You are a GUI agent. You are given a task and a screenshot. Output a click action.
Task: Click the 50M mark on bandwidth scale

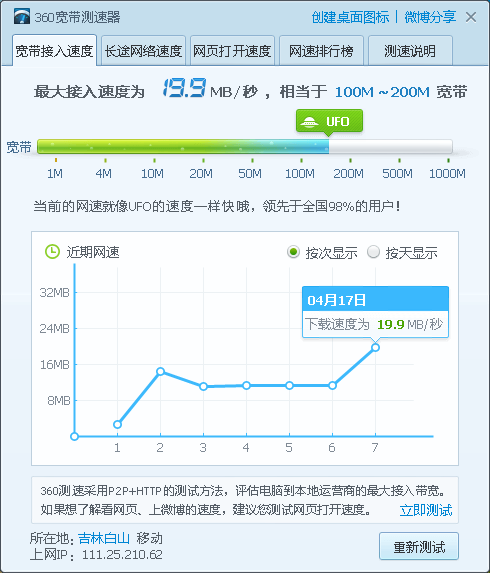click(x=250, y=173)
